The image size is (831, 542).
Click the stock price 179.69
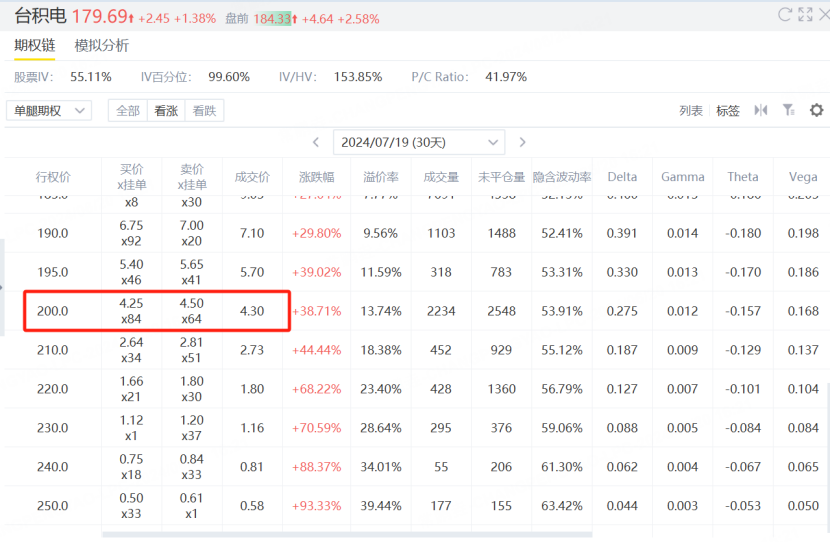[100, 16]
